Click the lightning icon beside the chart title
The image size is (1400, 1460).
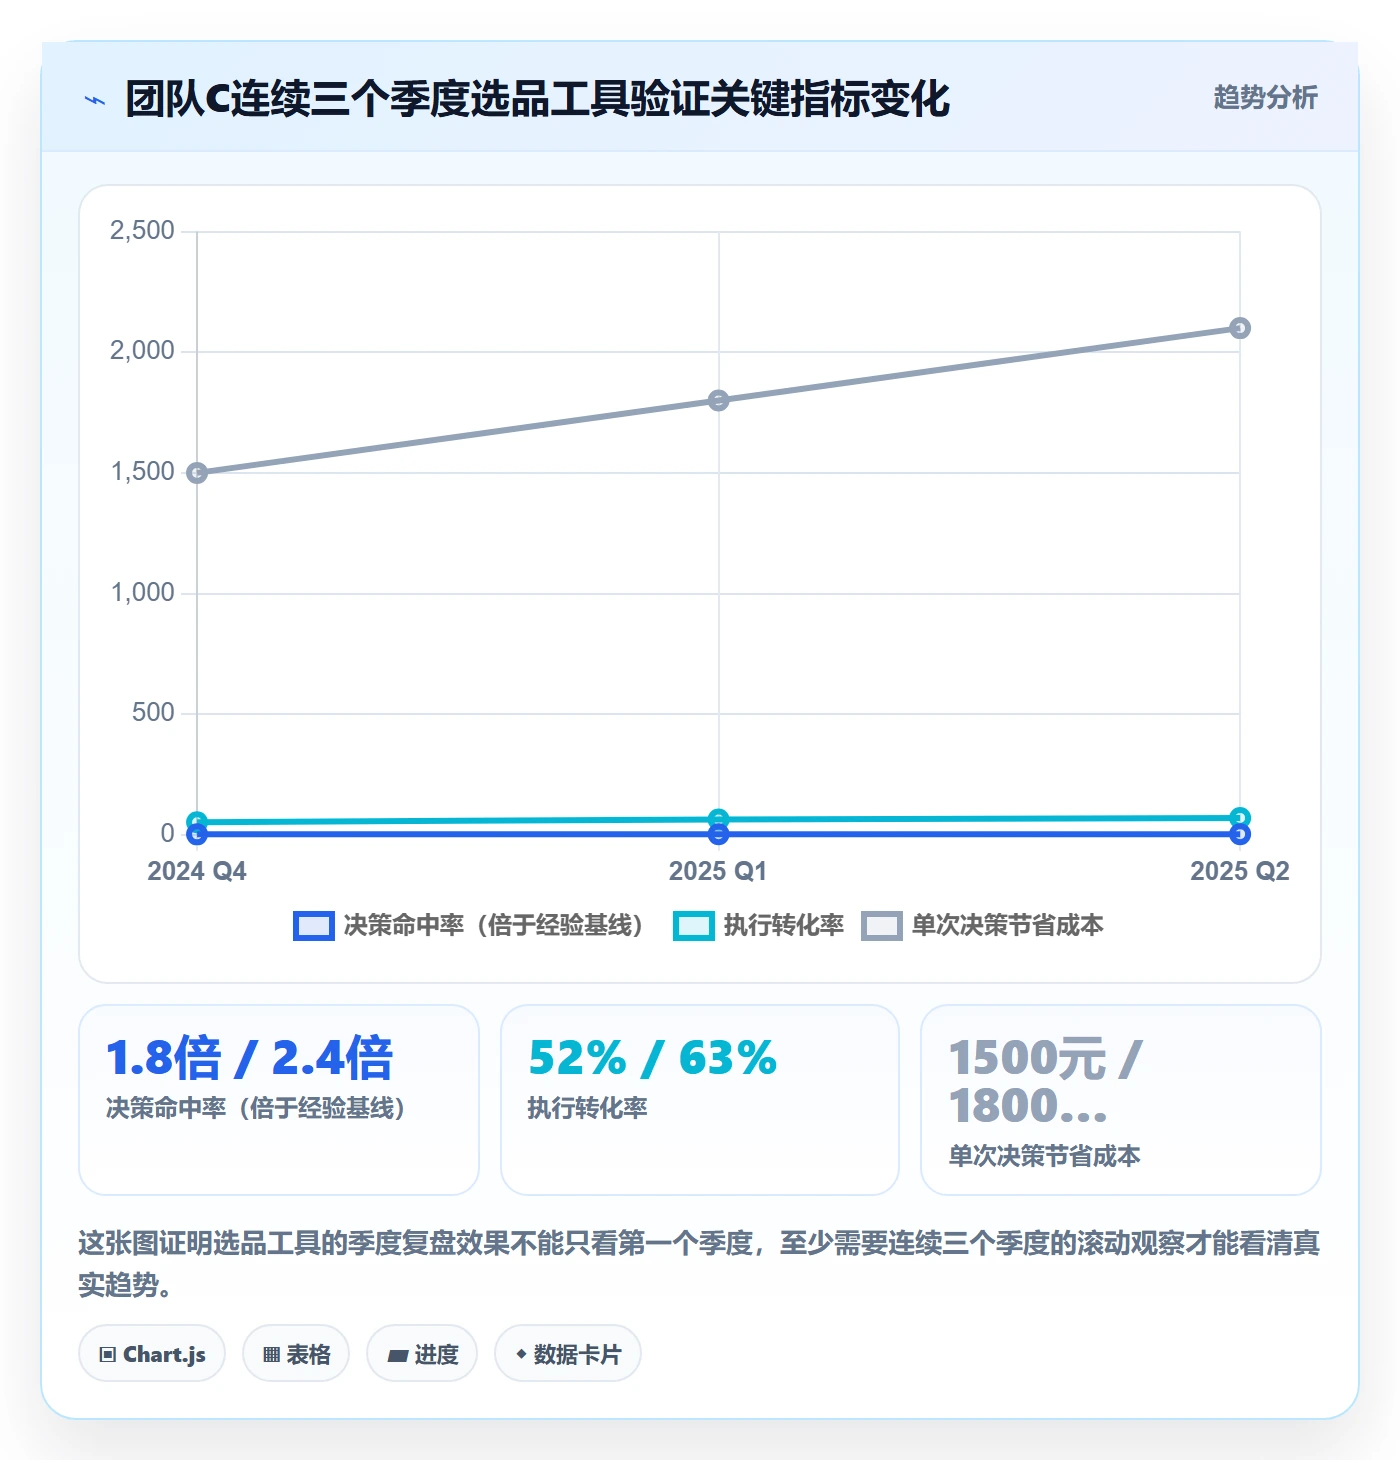(x=95, y=100)
